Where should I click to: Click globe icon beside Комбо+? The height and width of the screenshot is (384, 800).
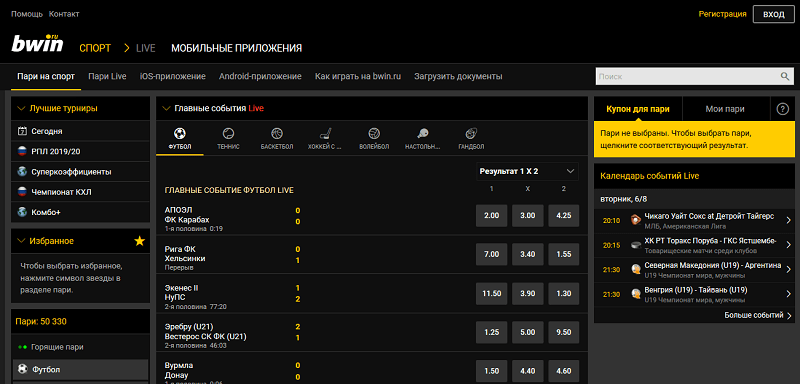point(22,212)
